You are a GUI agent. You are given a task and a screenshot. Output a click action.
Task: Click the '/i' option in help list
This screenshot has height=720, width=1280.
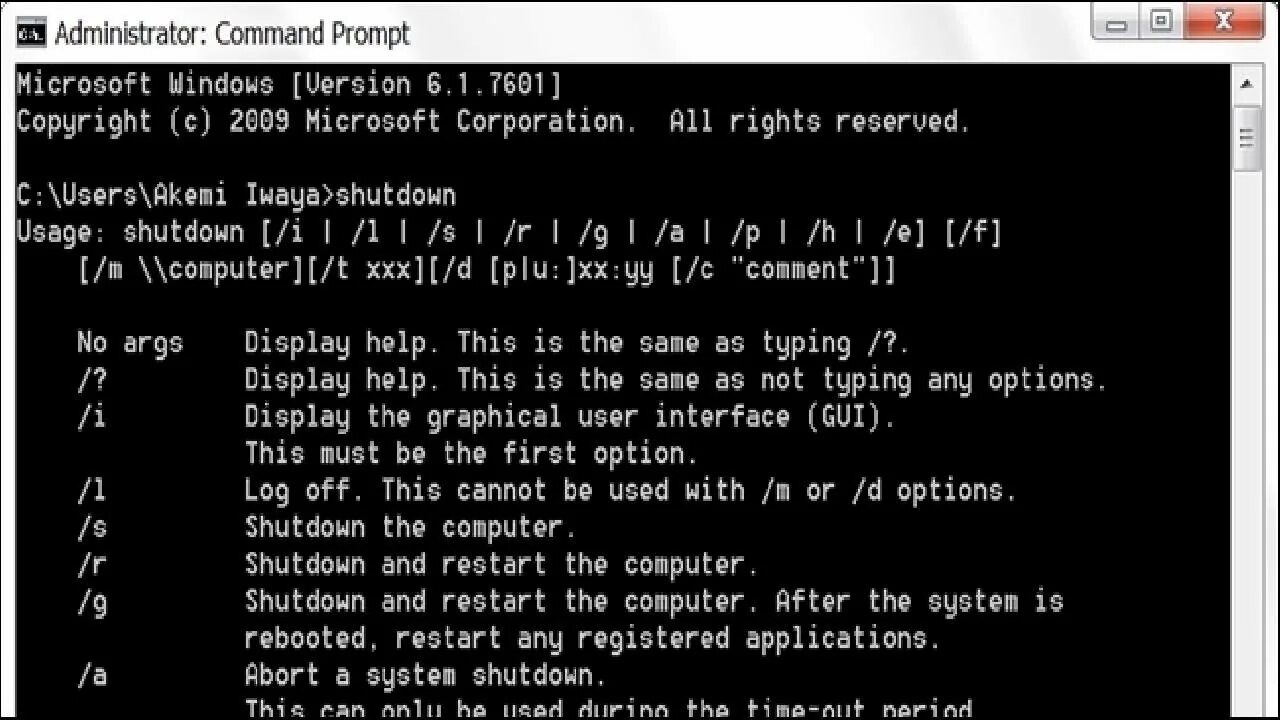(x=91, y=417)
